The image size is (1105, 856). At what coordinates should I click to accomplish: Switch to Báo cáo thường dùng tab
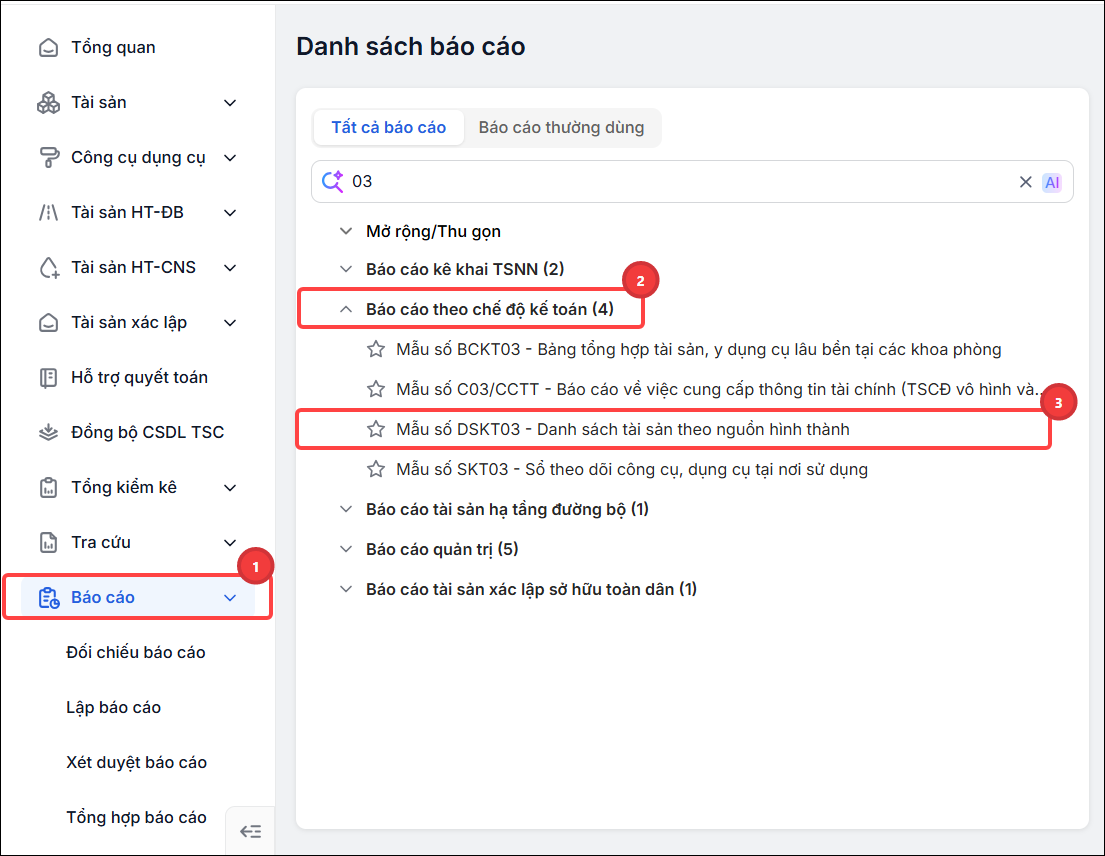(x=561, y=128)
